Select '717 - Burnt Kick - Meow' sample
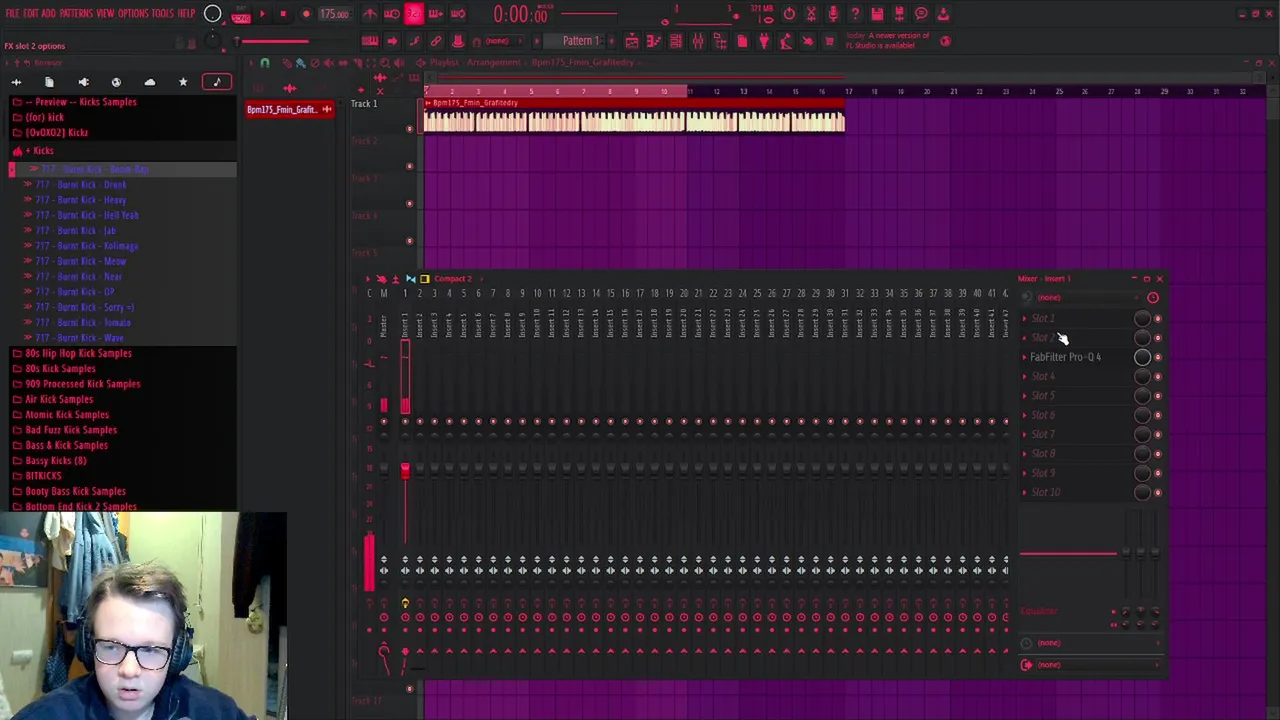 pyautogui.click(x=82, y=261)
